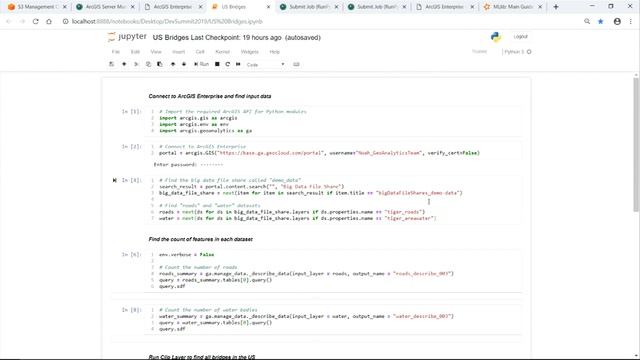
Task: Select heading Connect to ArcGIS Enterprise and find input data
Action: (x=210, y=96)
